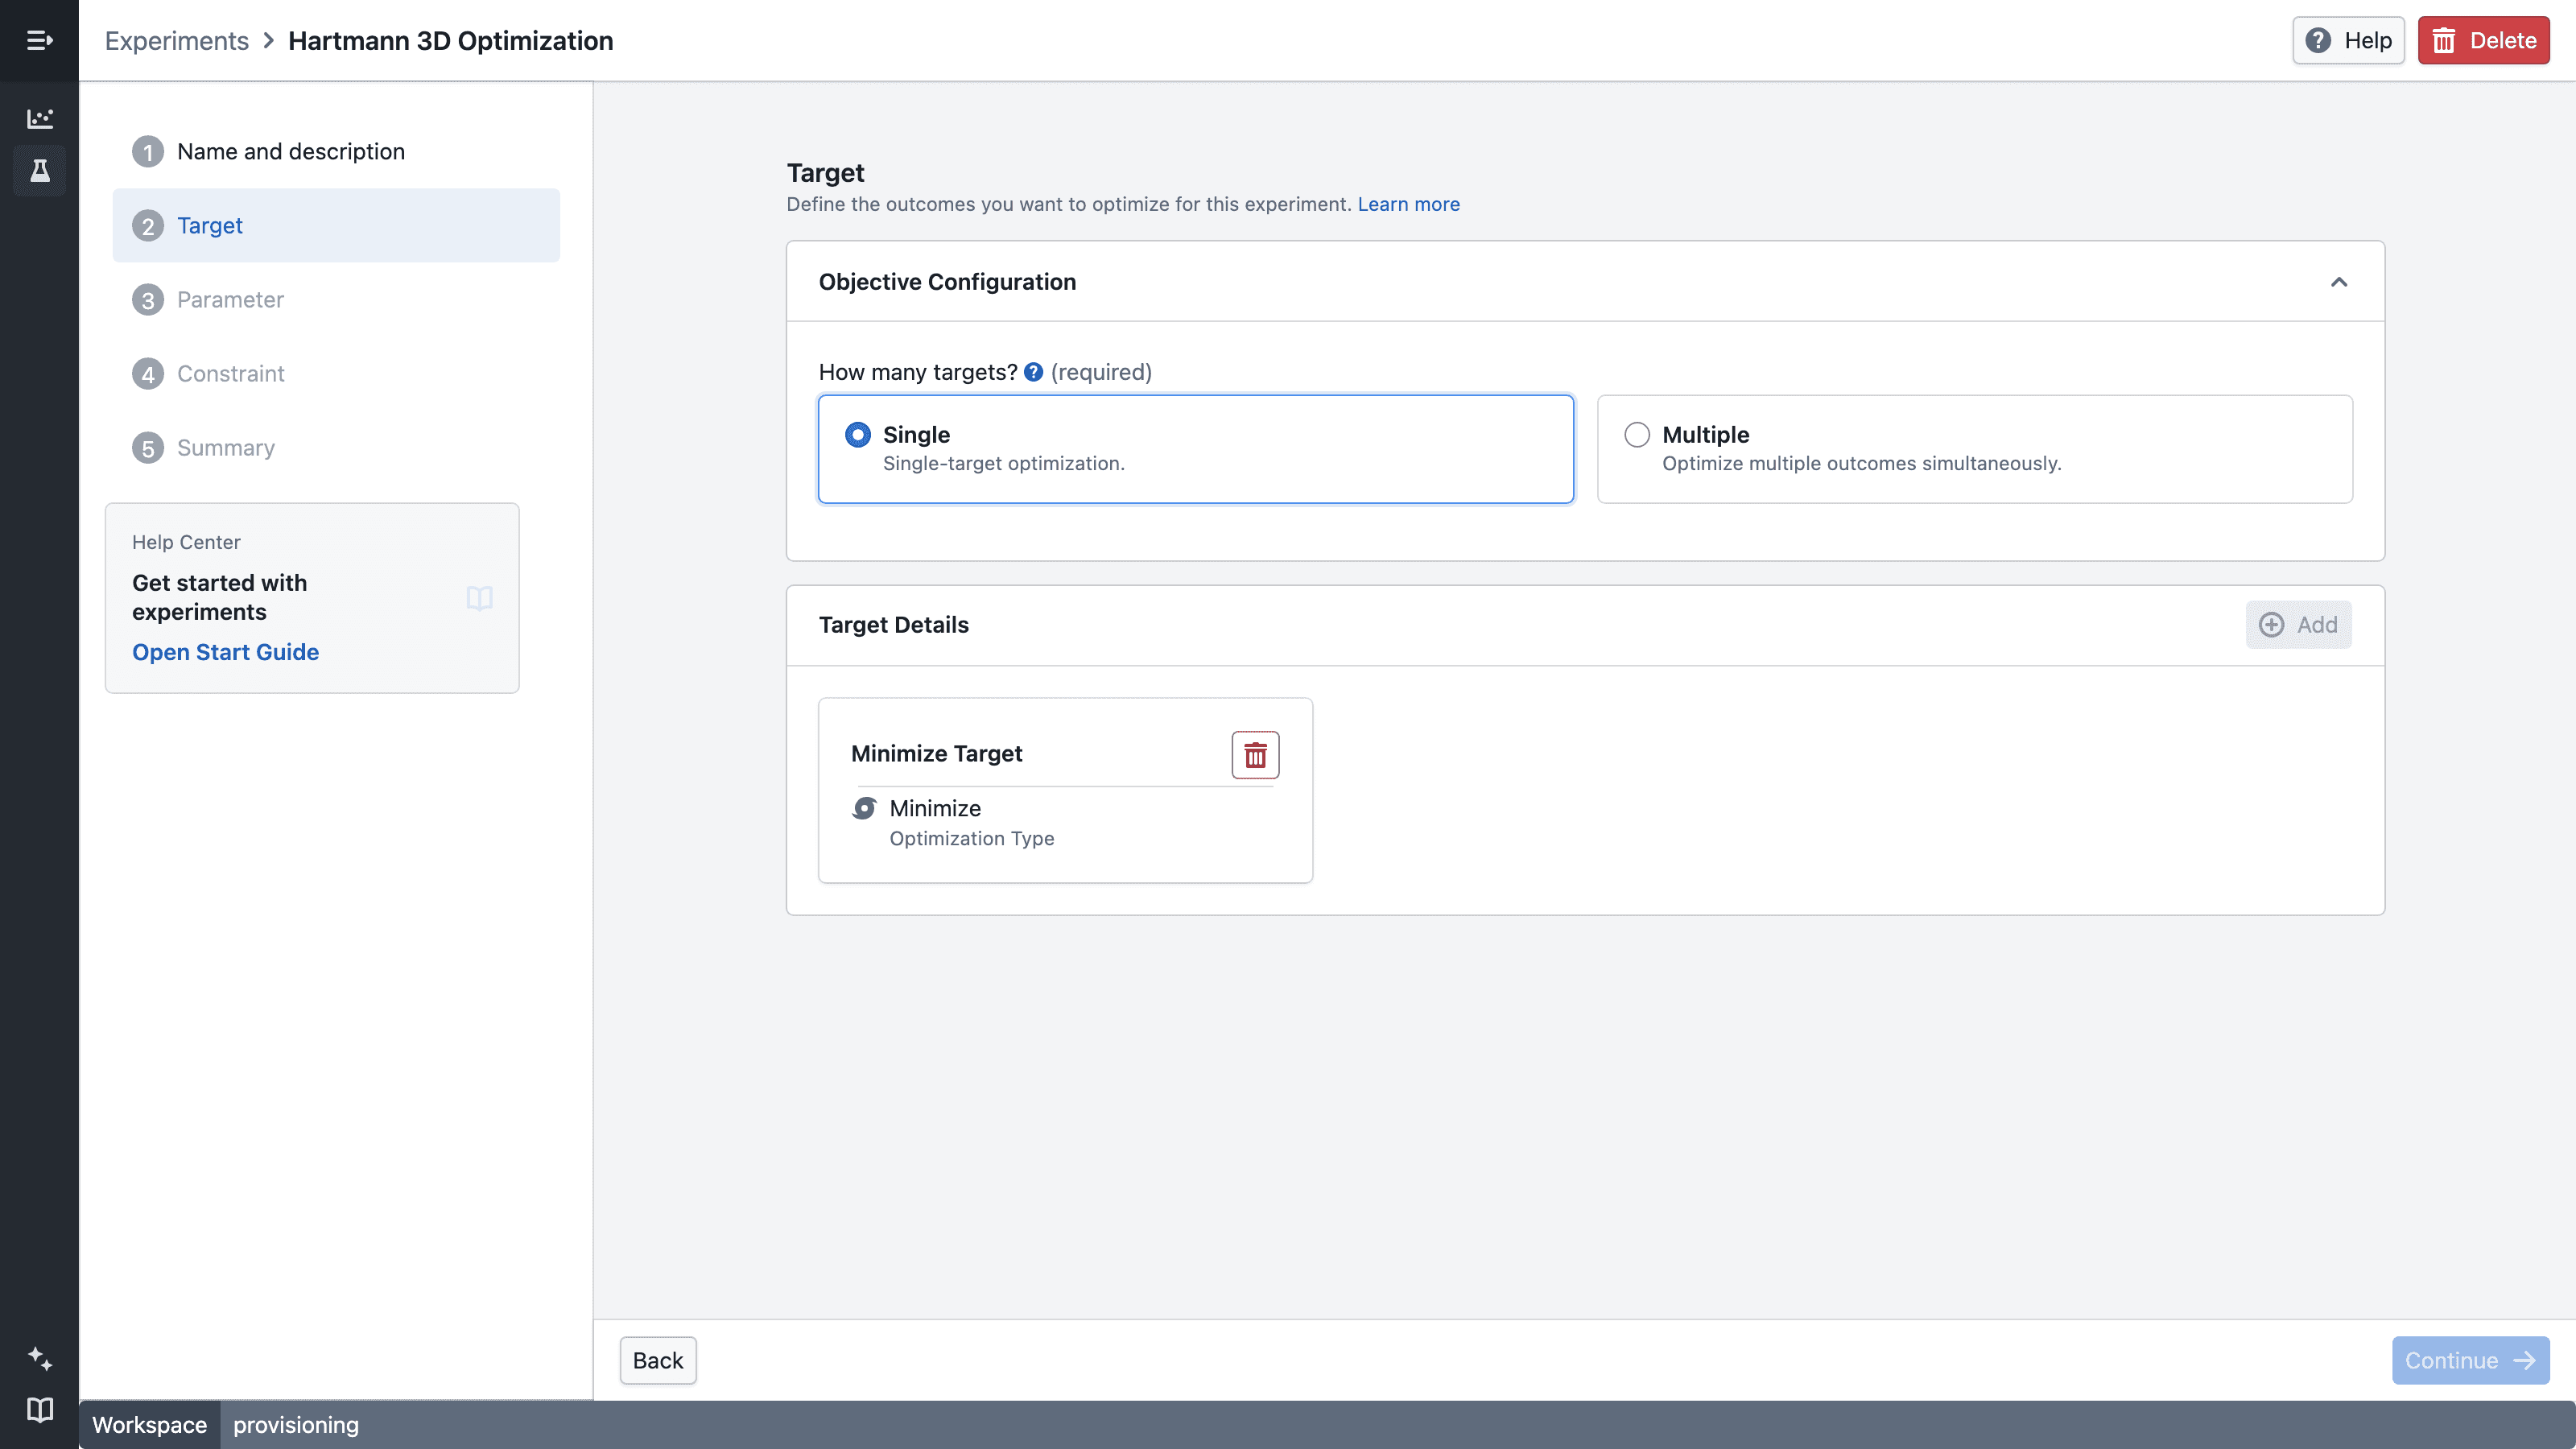Select the Multiple targets radio button
The image size is (2576, 1449).
[1636, 435]
